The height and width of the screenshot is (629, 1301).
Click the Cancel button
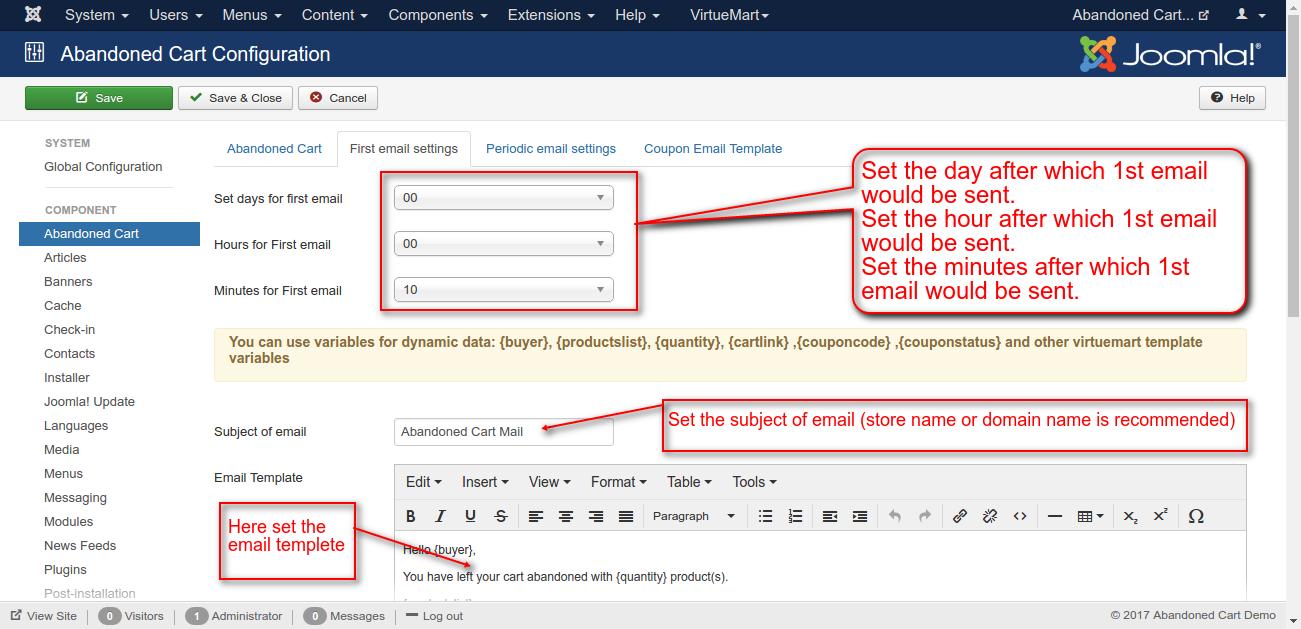pos(338,98)
